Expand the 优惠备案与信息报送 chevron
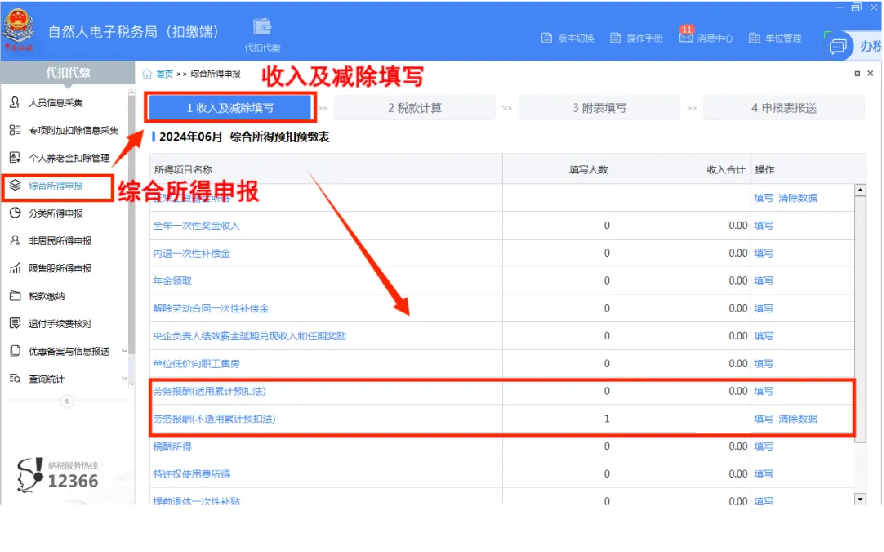Screen dimensions: 884x552 [x=125, y=351]
